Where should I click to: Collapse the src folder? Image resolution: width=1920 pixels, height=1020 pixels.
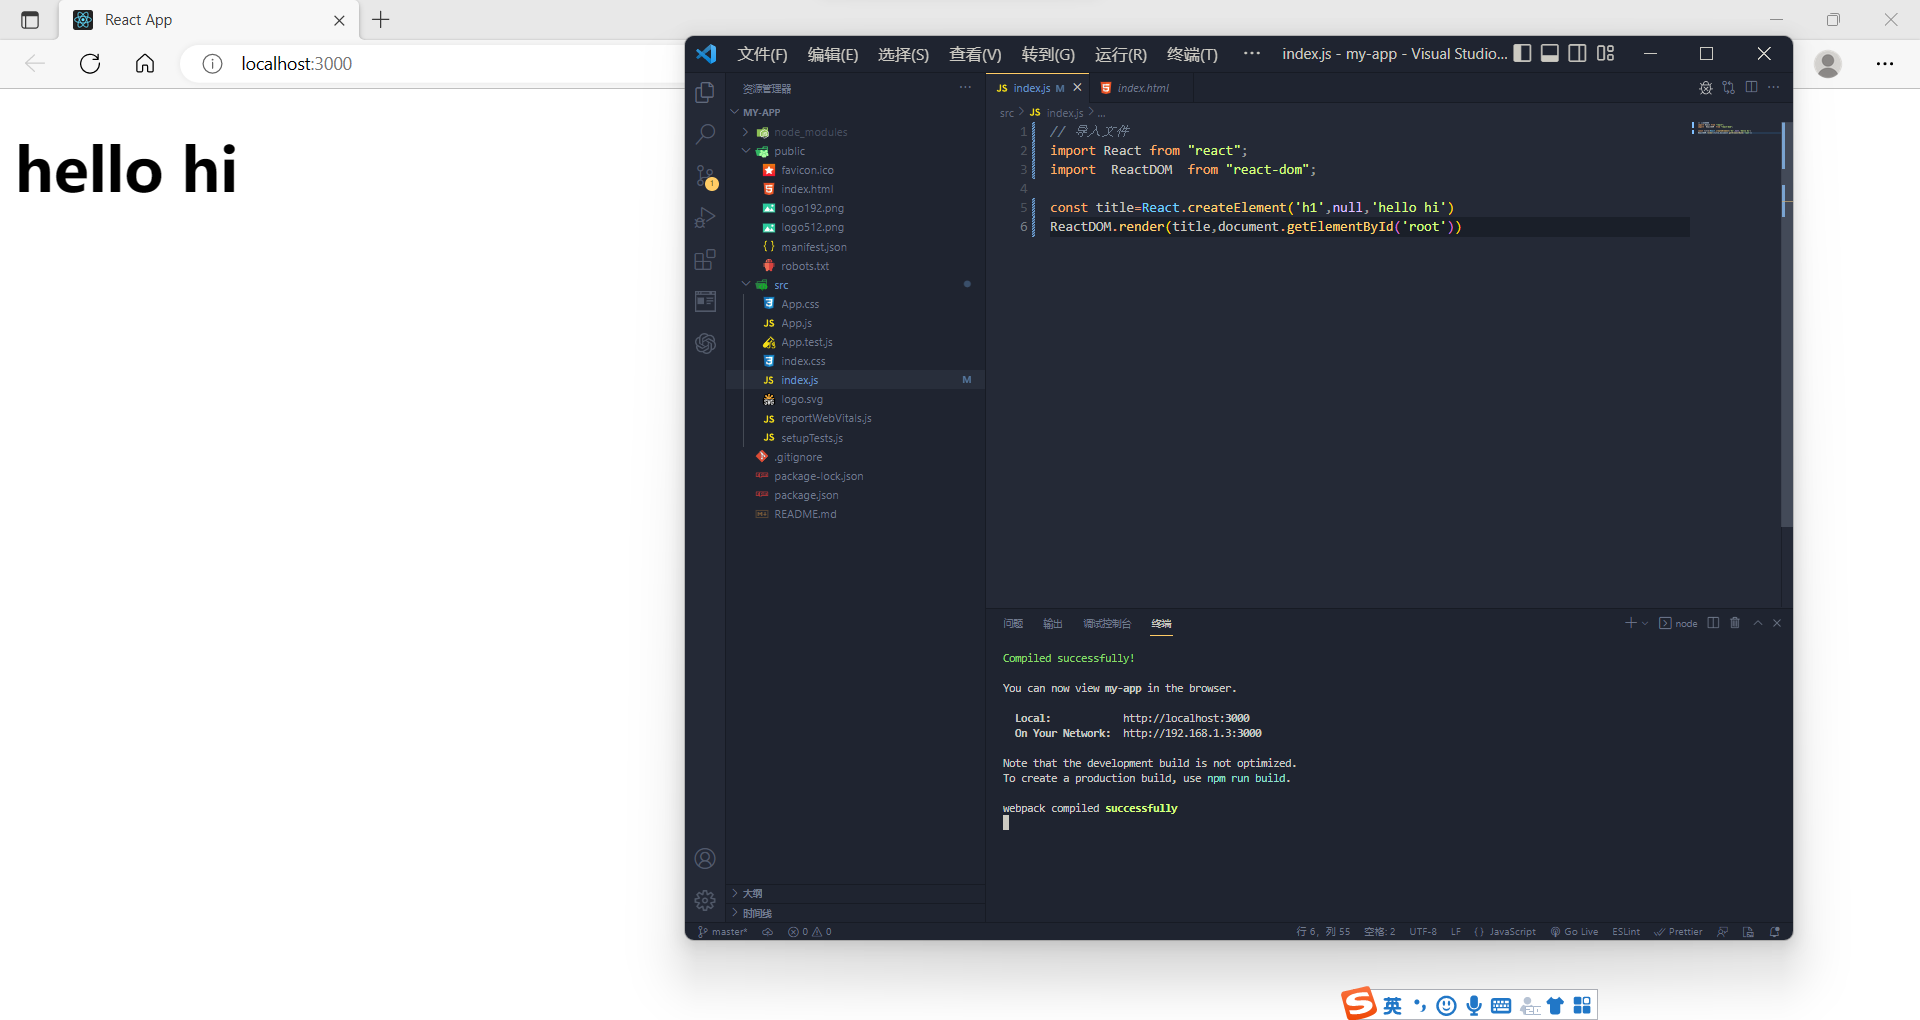(x=746, y=284)
